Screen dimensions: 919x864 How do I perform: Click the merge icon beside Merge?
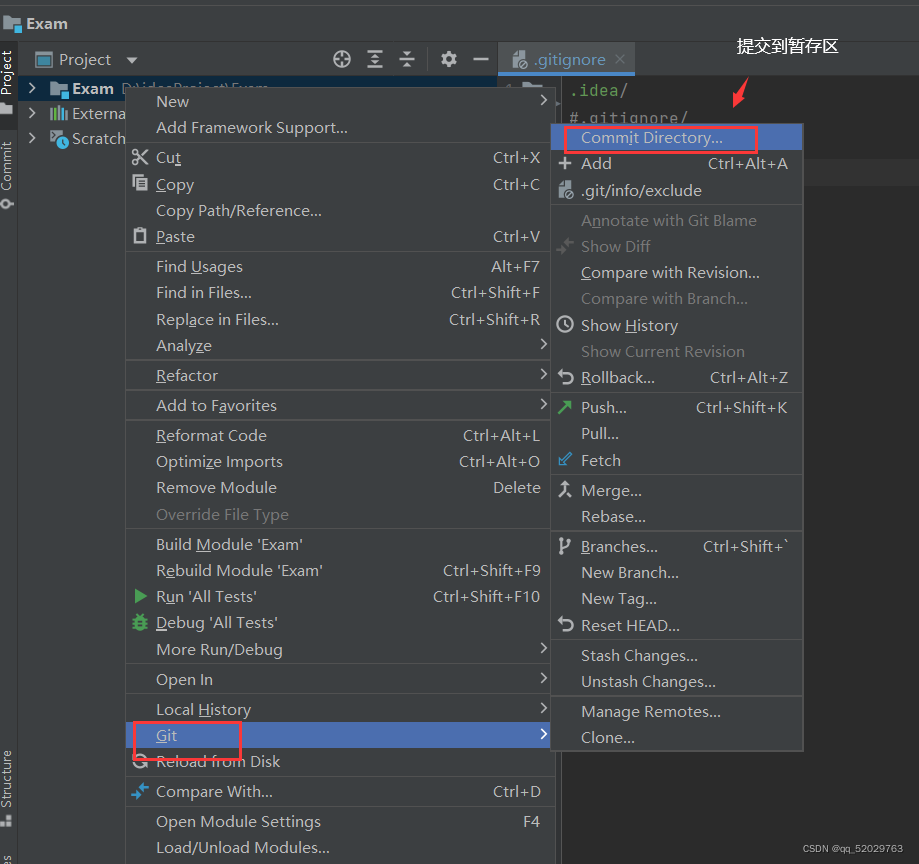(x=565, y=489)
